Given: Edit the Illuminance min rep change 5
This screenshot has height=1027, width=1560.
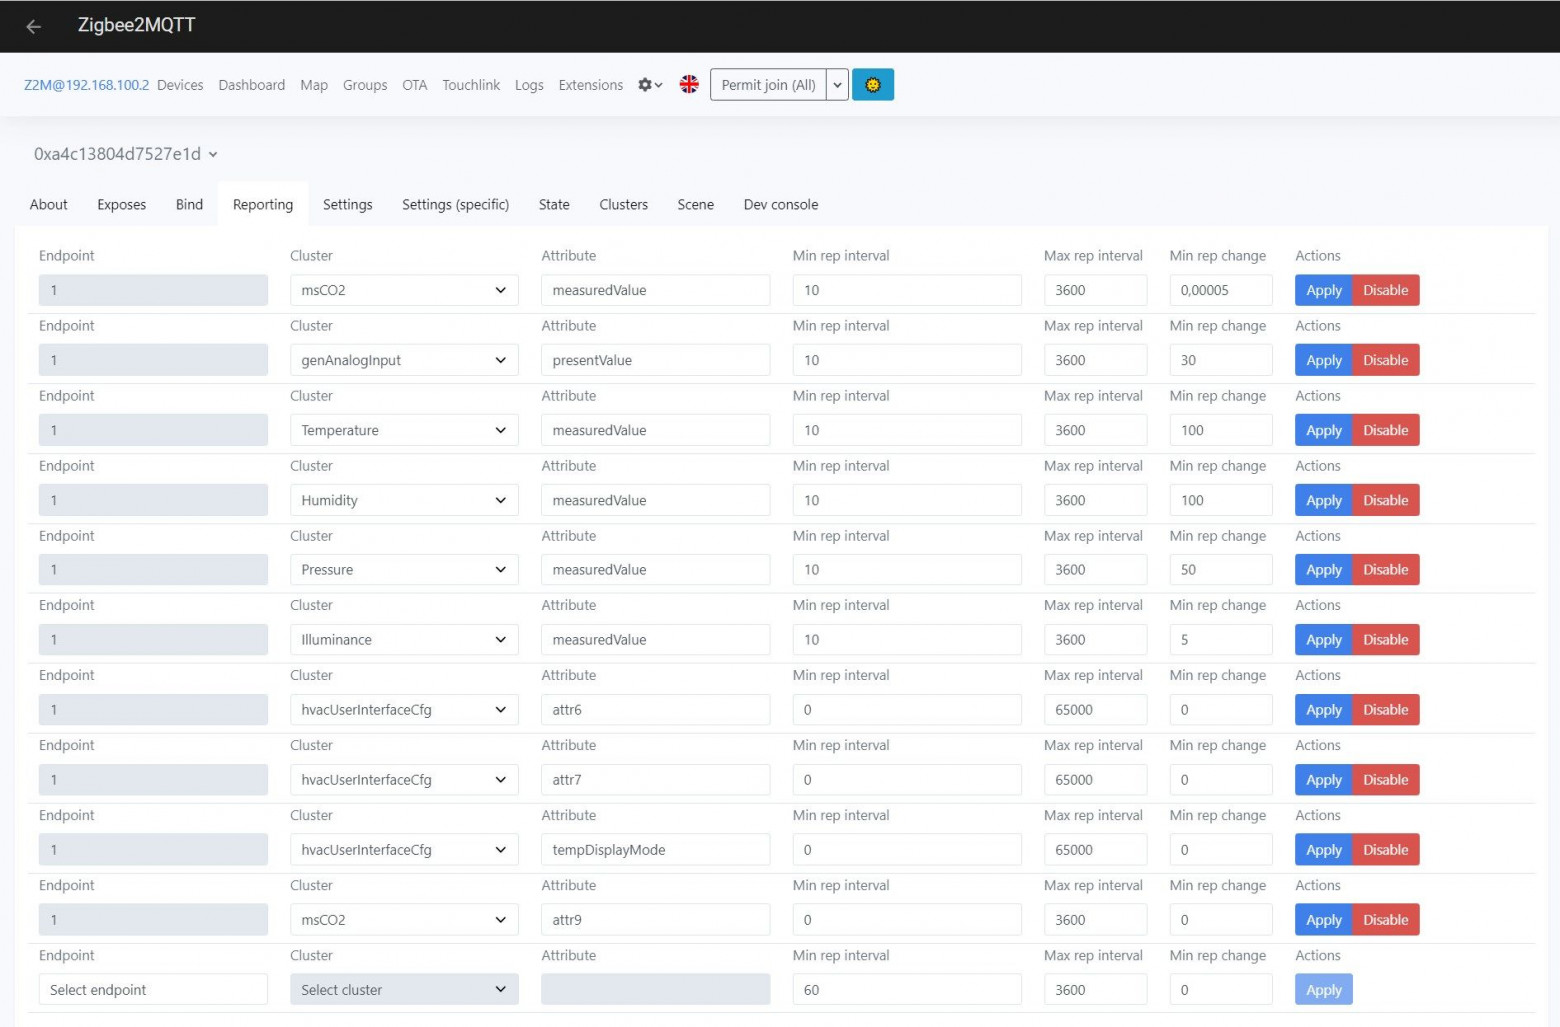Looking at the screenshot, I should click(1221, 640).
